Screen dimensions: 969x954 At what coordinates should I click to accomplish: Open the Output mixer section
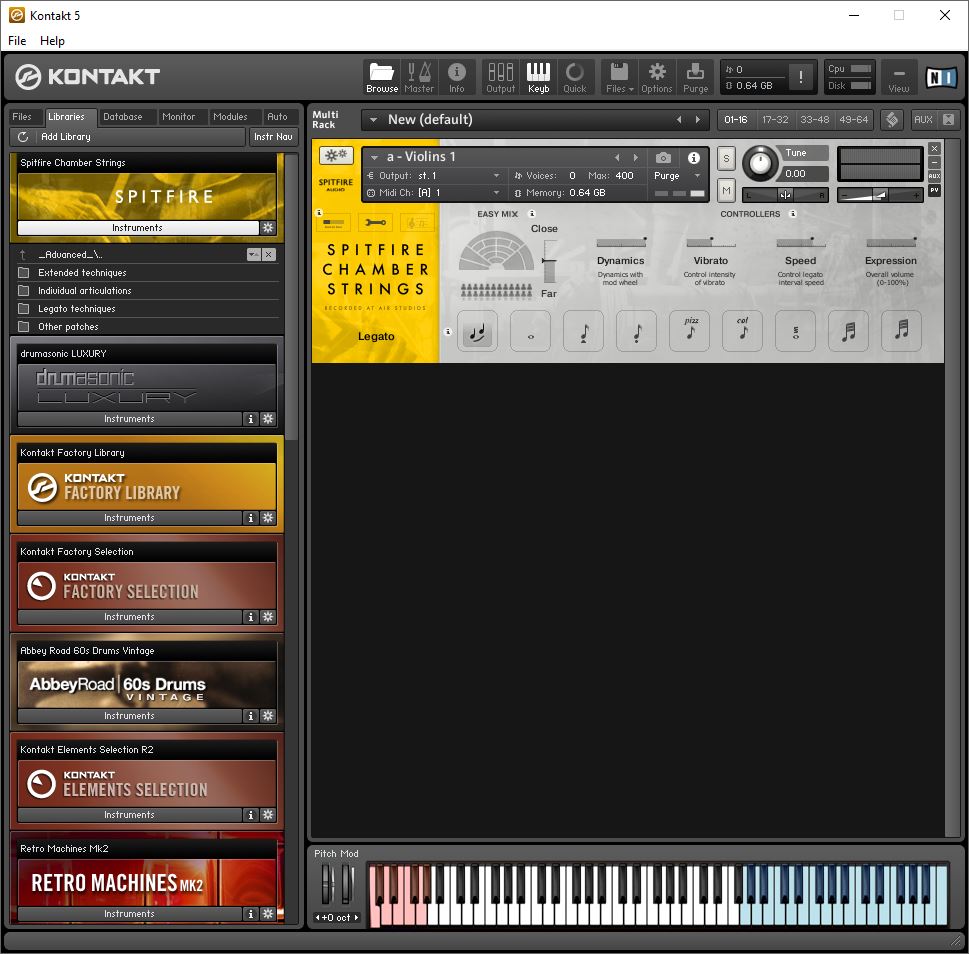[x=501, y=77]
